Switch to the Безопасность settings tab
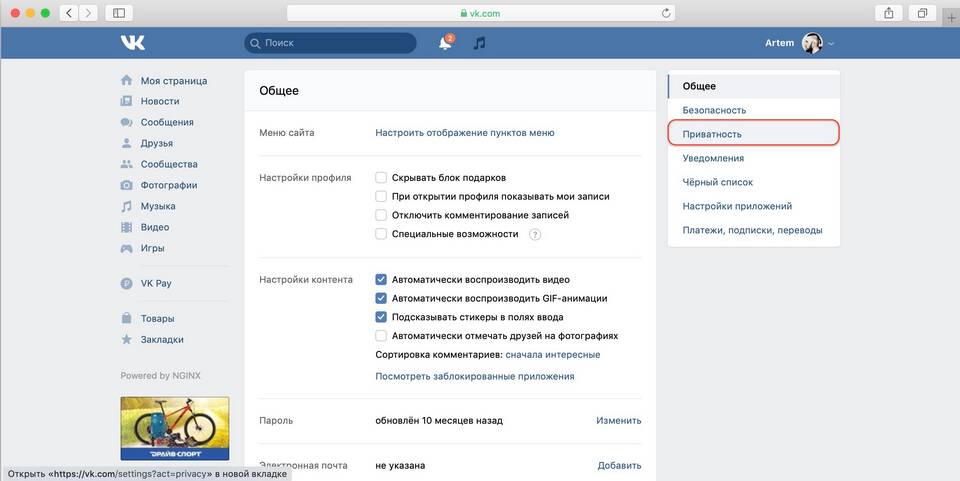Viewport: 960px width, 481px height. tap(714, 110)
